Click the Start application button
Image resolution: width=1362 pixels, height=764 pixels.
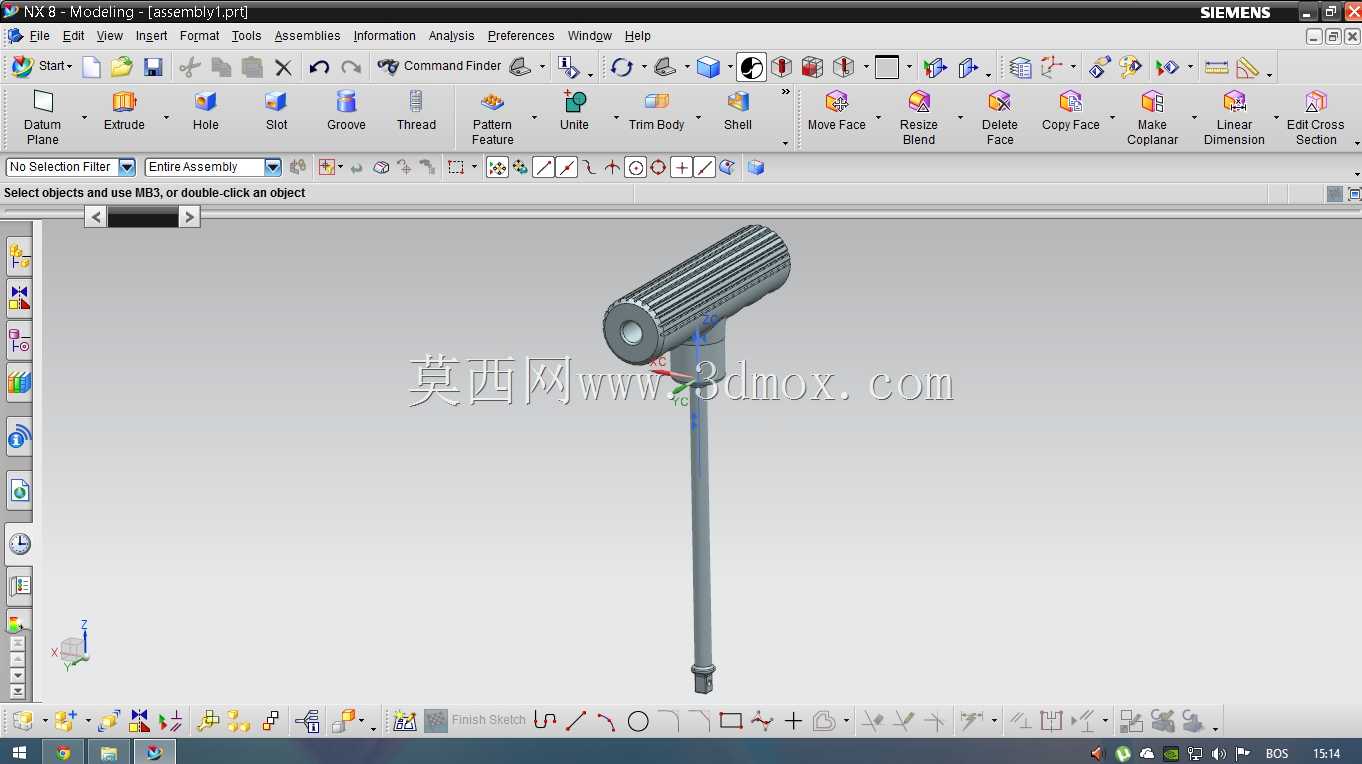[41, 67]
